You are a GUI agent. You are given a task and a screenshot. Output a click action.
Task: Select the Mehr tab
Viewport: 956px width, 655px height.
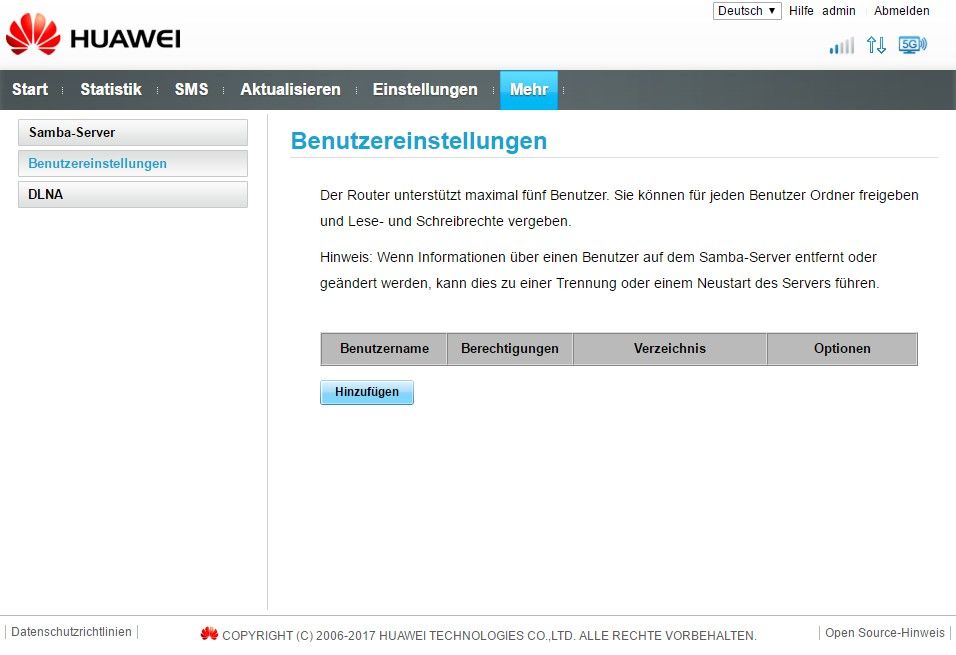click(x=529, y=90)
